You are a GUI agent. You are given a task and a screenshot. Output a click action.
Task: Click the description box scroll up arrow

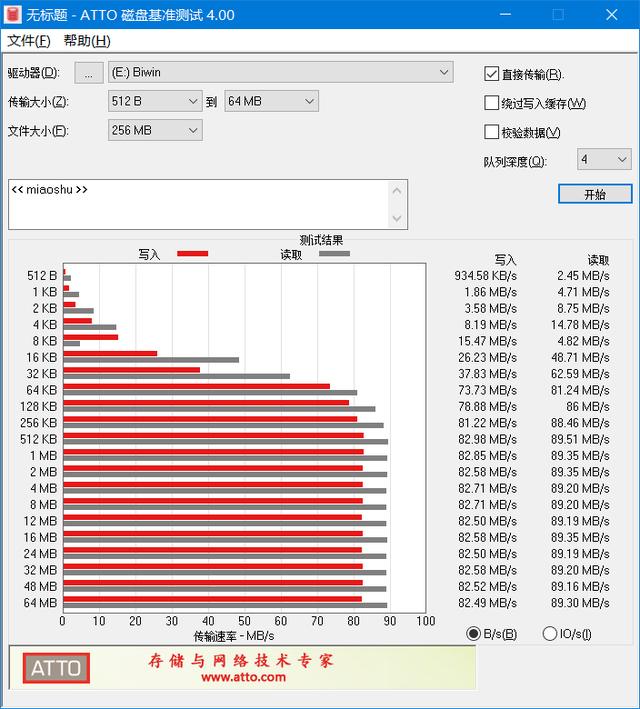397,191
